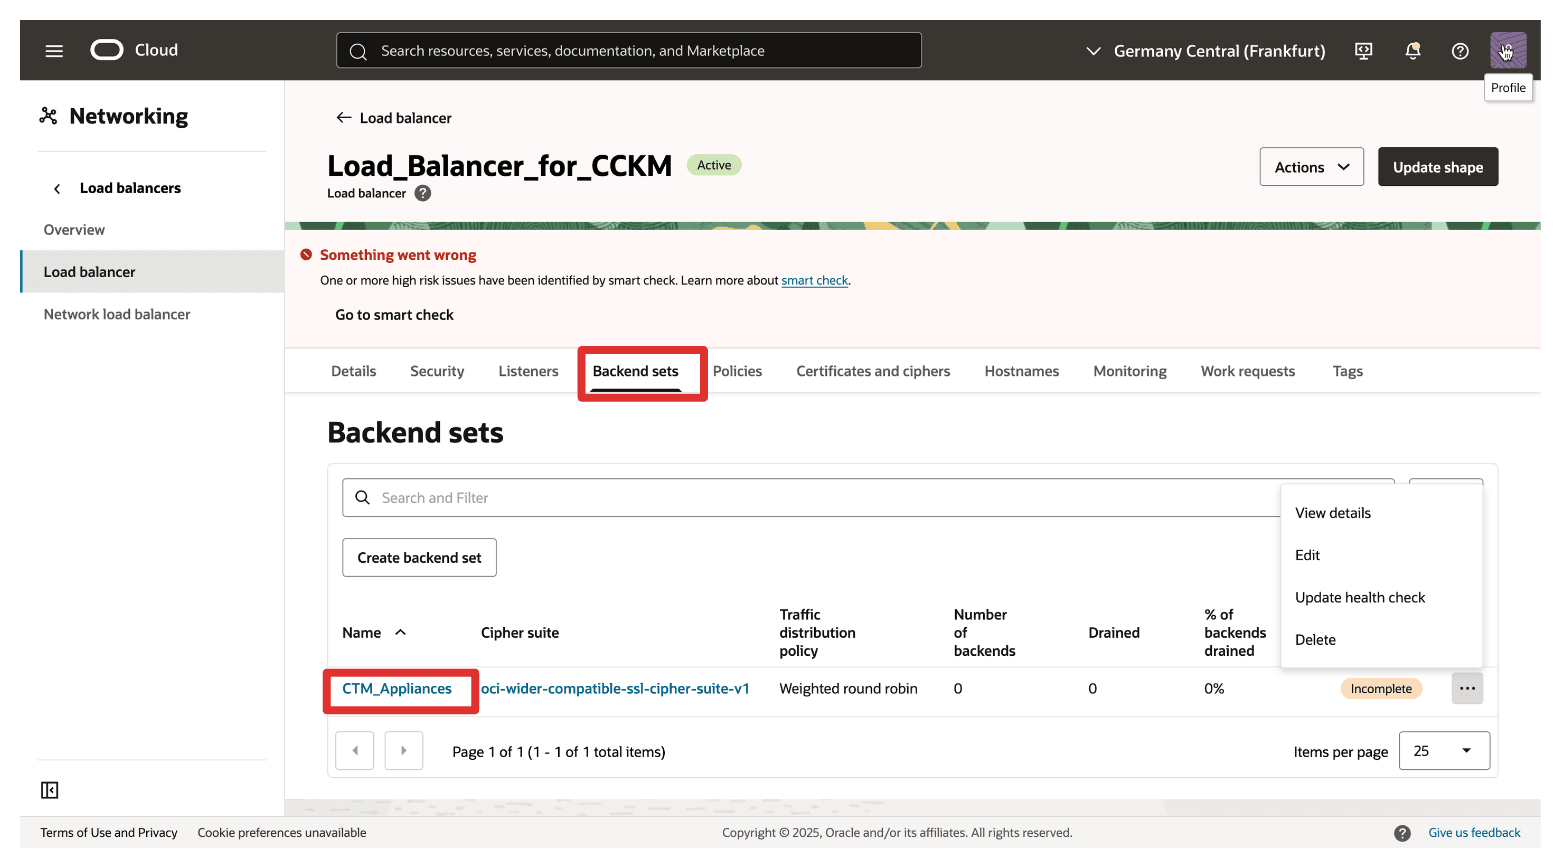
Task: Click Create backend set button
Action: [419, 558]
